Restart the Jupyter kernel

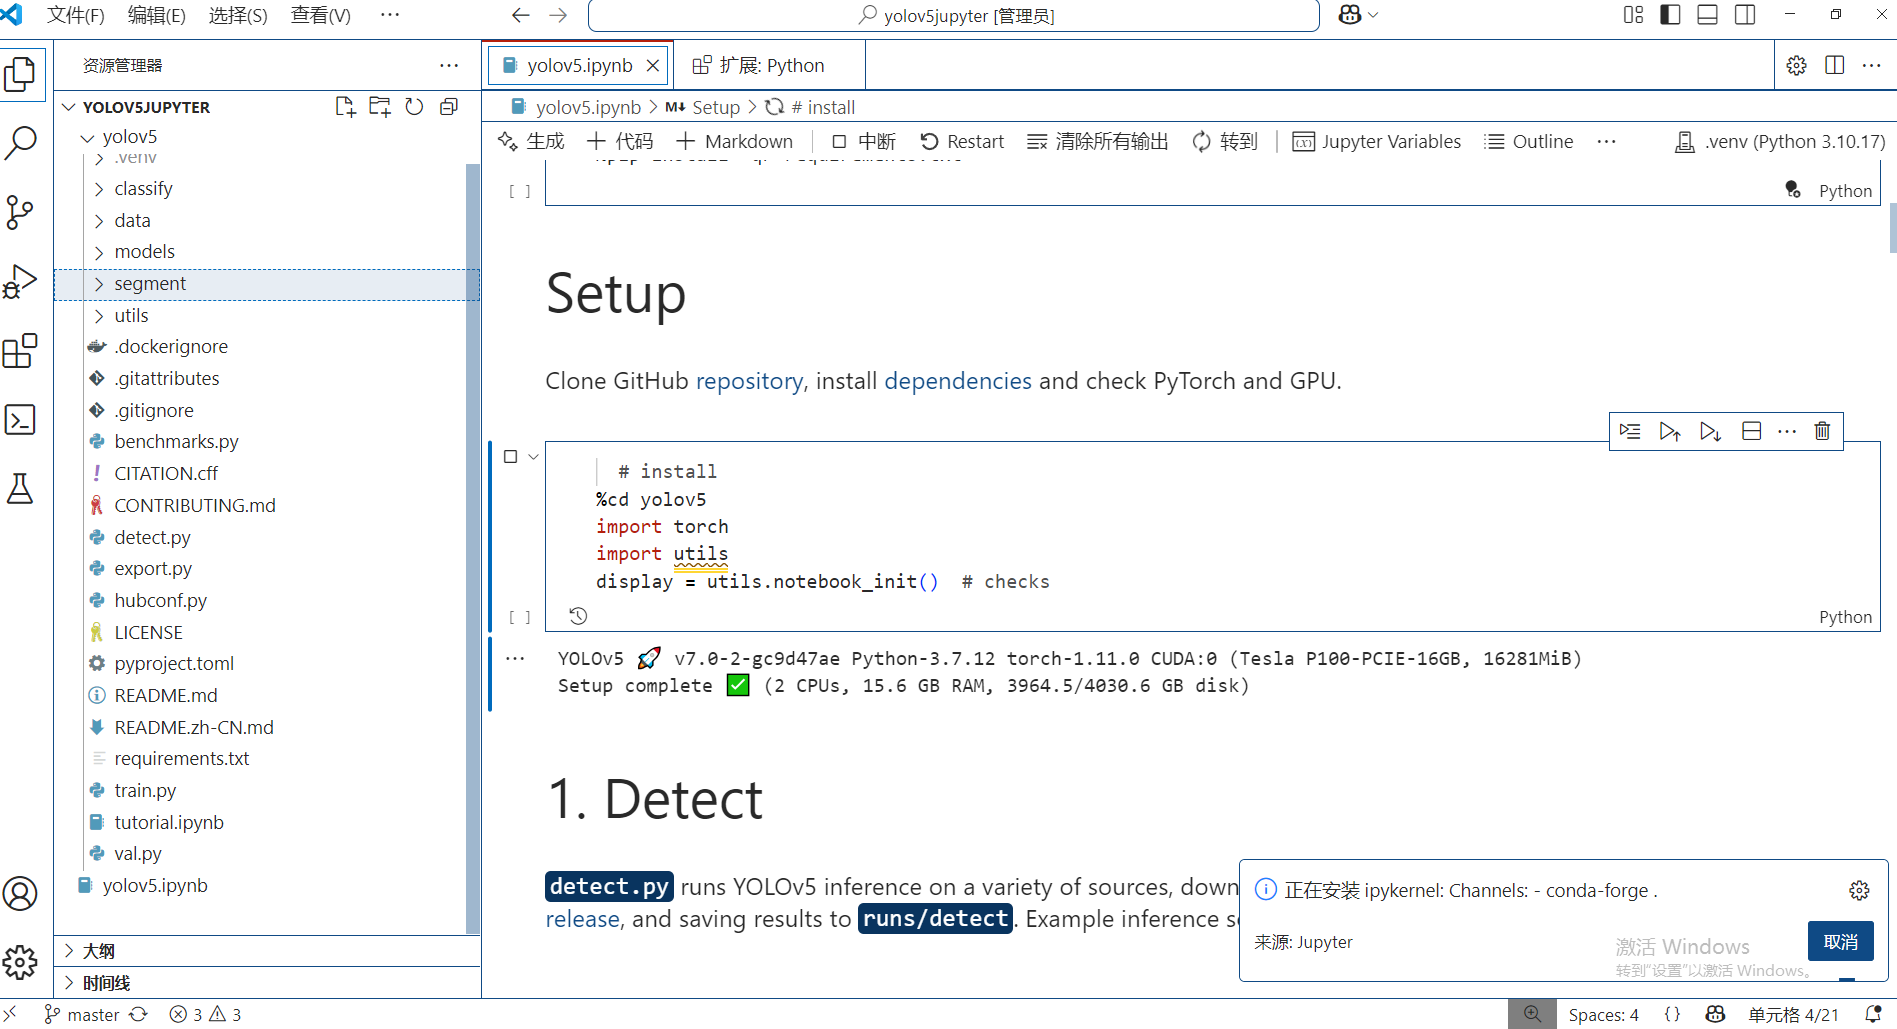click(x=962, y=142)
